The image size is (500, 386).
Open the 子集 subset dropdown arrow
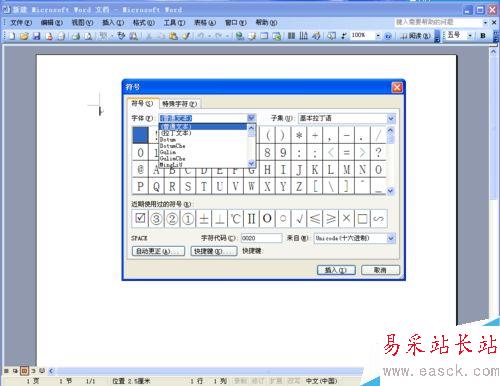(x=391, y=118)
